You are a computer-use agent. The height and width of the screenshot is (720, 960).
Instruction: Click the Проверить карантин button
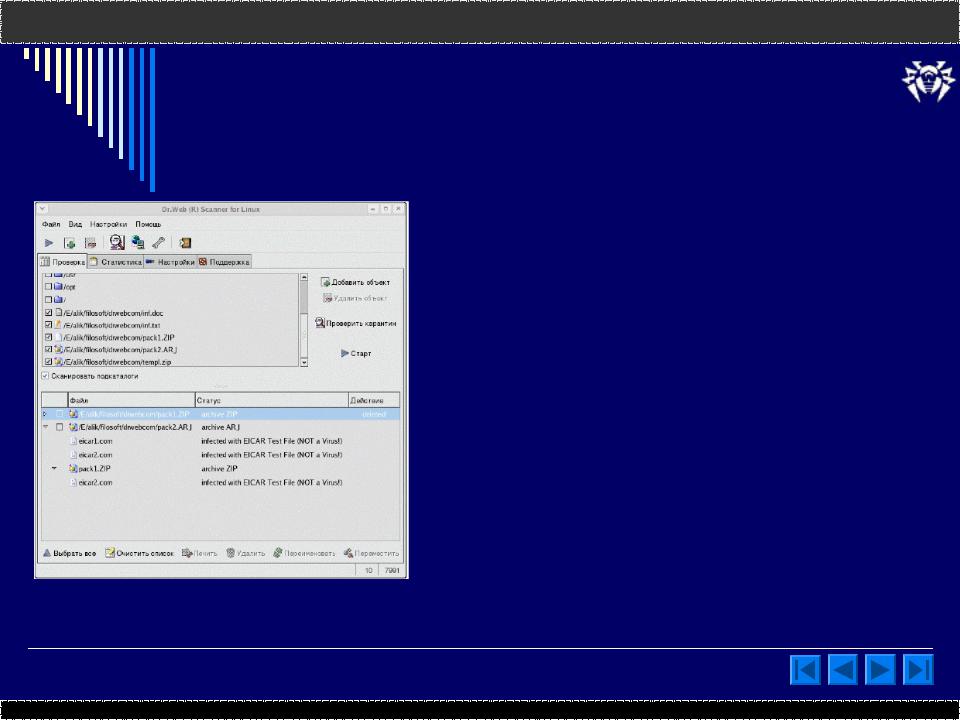[356, 323]
